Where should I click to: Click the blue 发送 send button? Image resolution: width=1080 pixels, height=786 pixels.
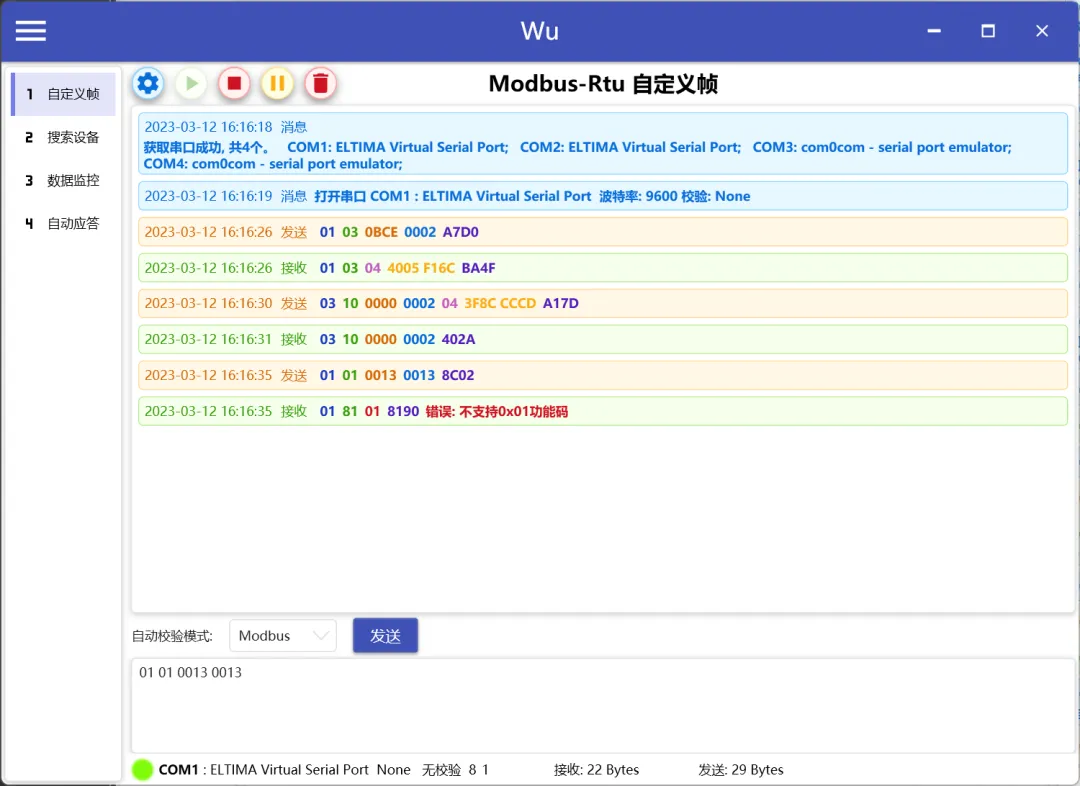tap(385, 636)
